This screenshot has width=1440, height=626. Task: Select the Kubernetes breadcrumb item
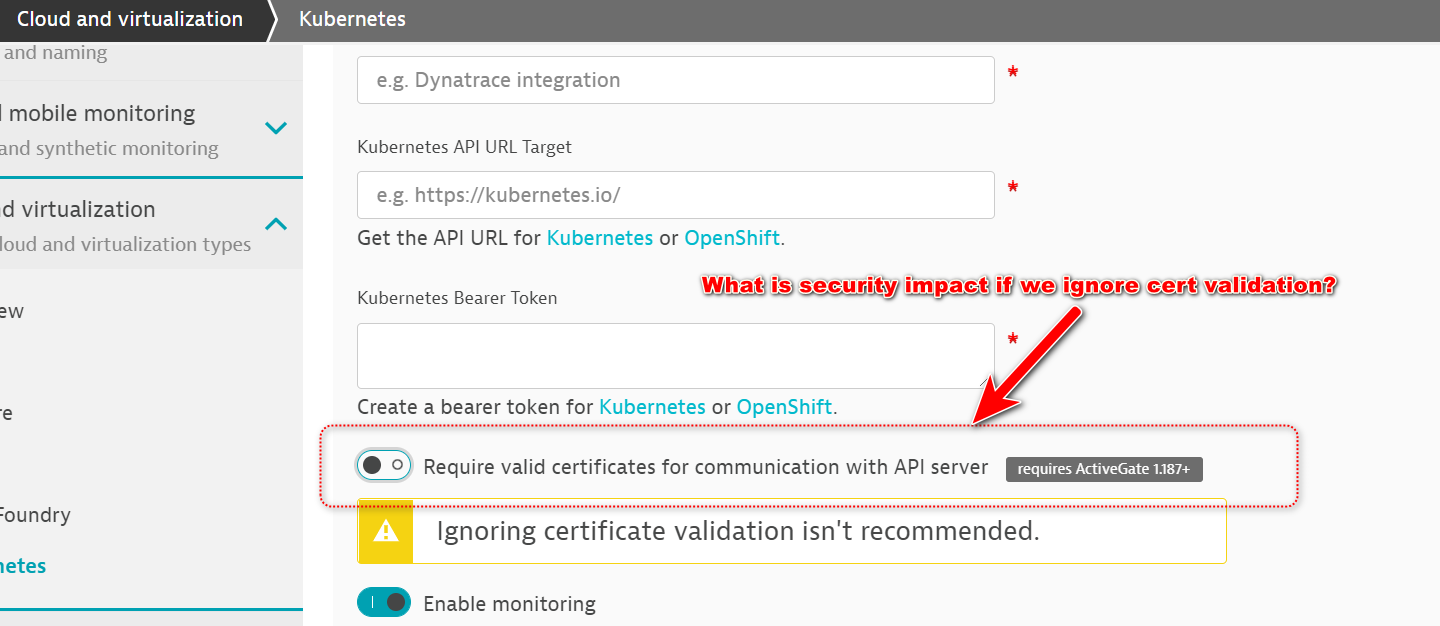pos(352,19)
